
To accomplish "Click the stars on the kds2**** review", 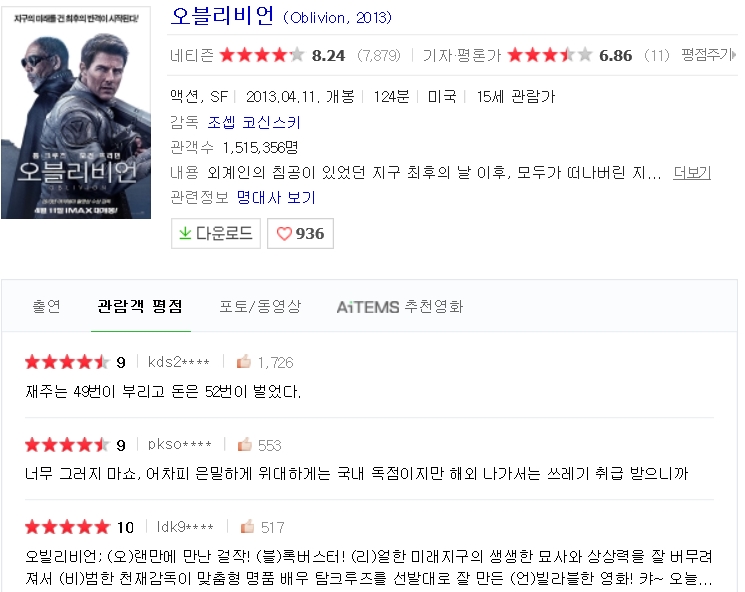I will click(x=66, y=362).
